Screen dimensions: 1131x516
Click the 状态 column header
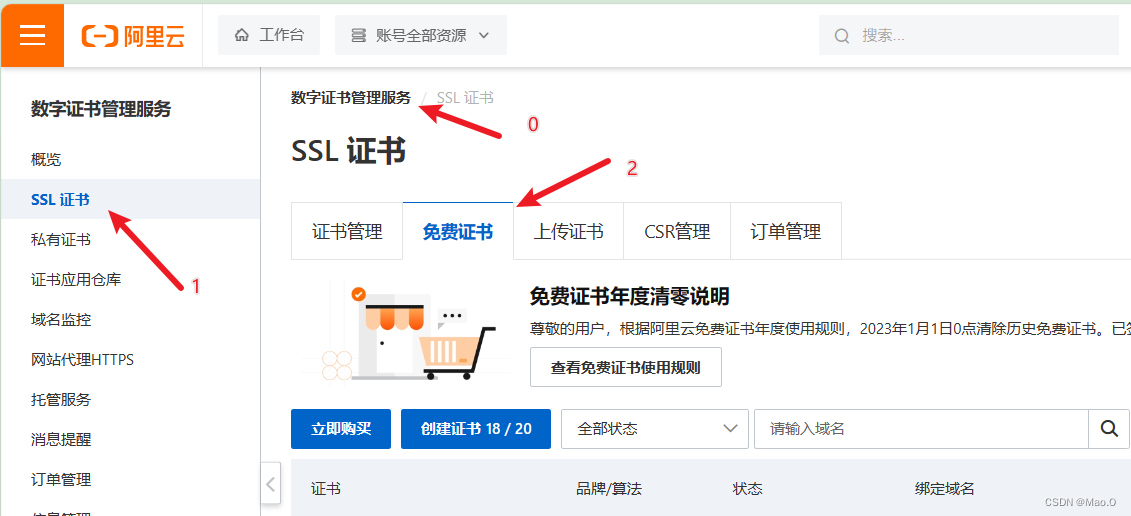[747, 489]
